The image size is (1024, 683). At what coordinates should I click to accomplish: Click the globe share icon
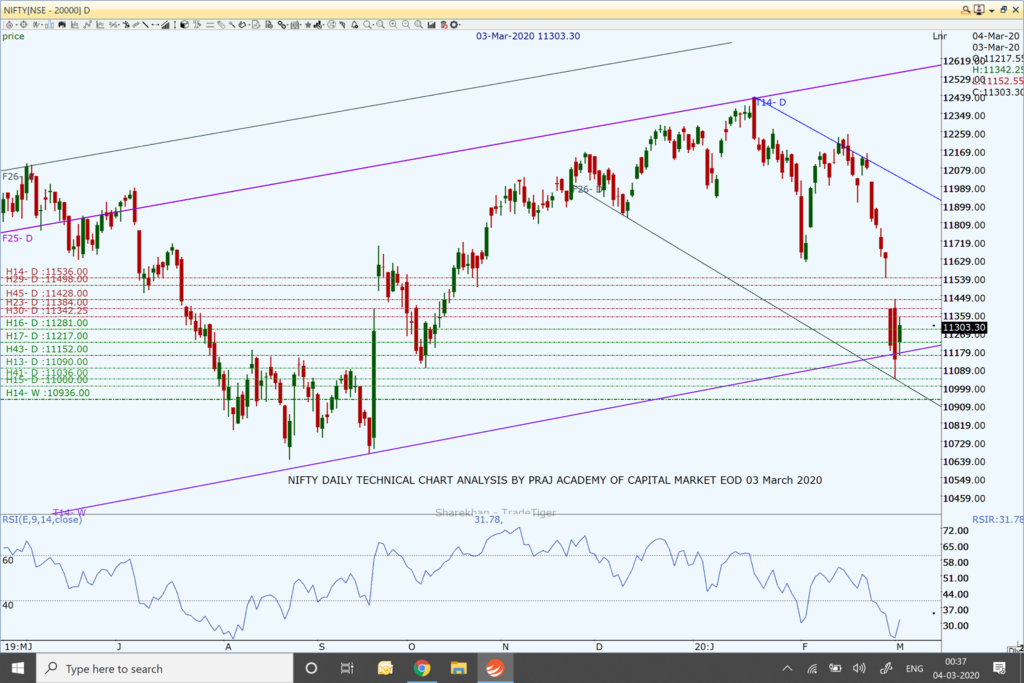coord(331,25)
